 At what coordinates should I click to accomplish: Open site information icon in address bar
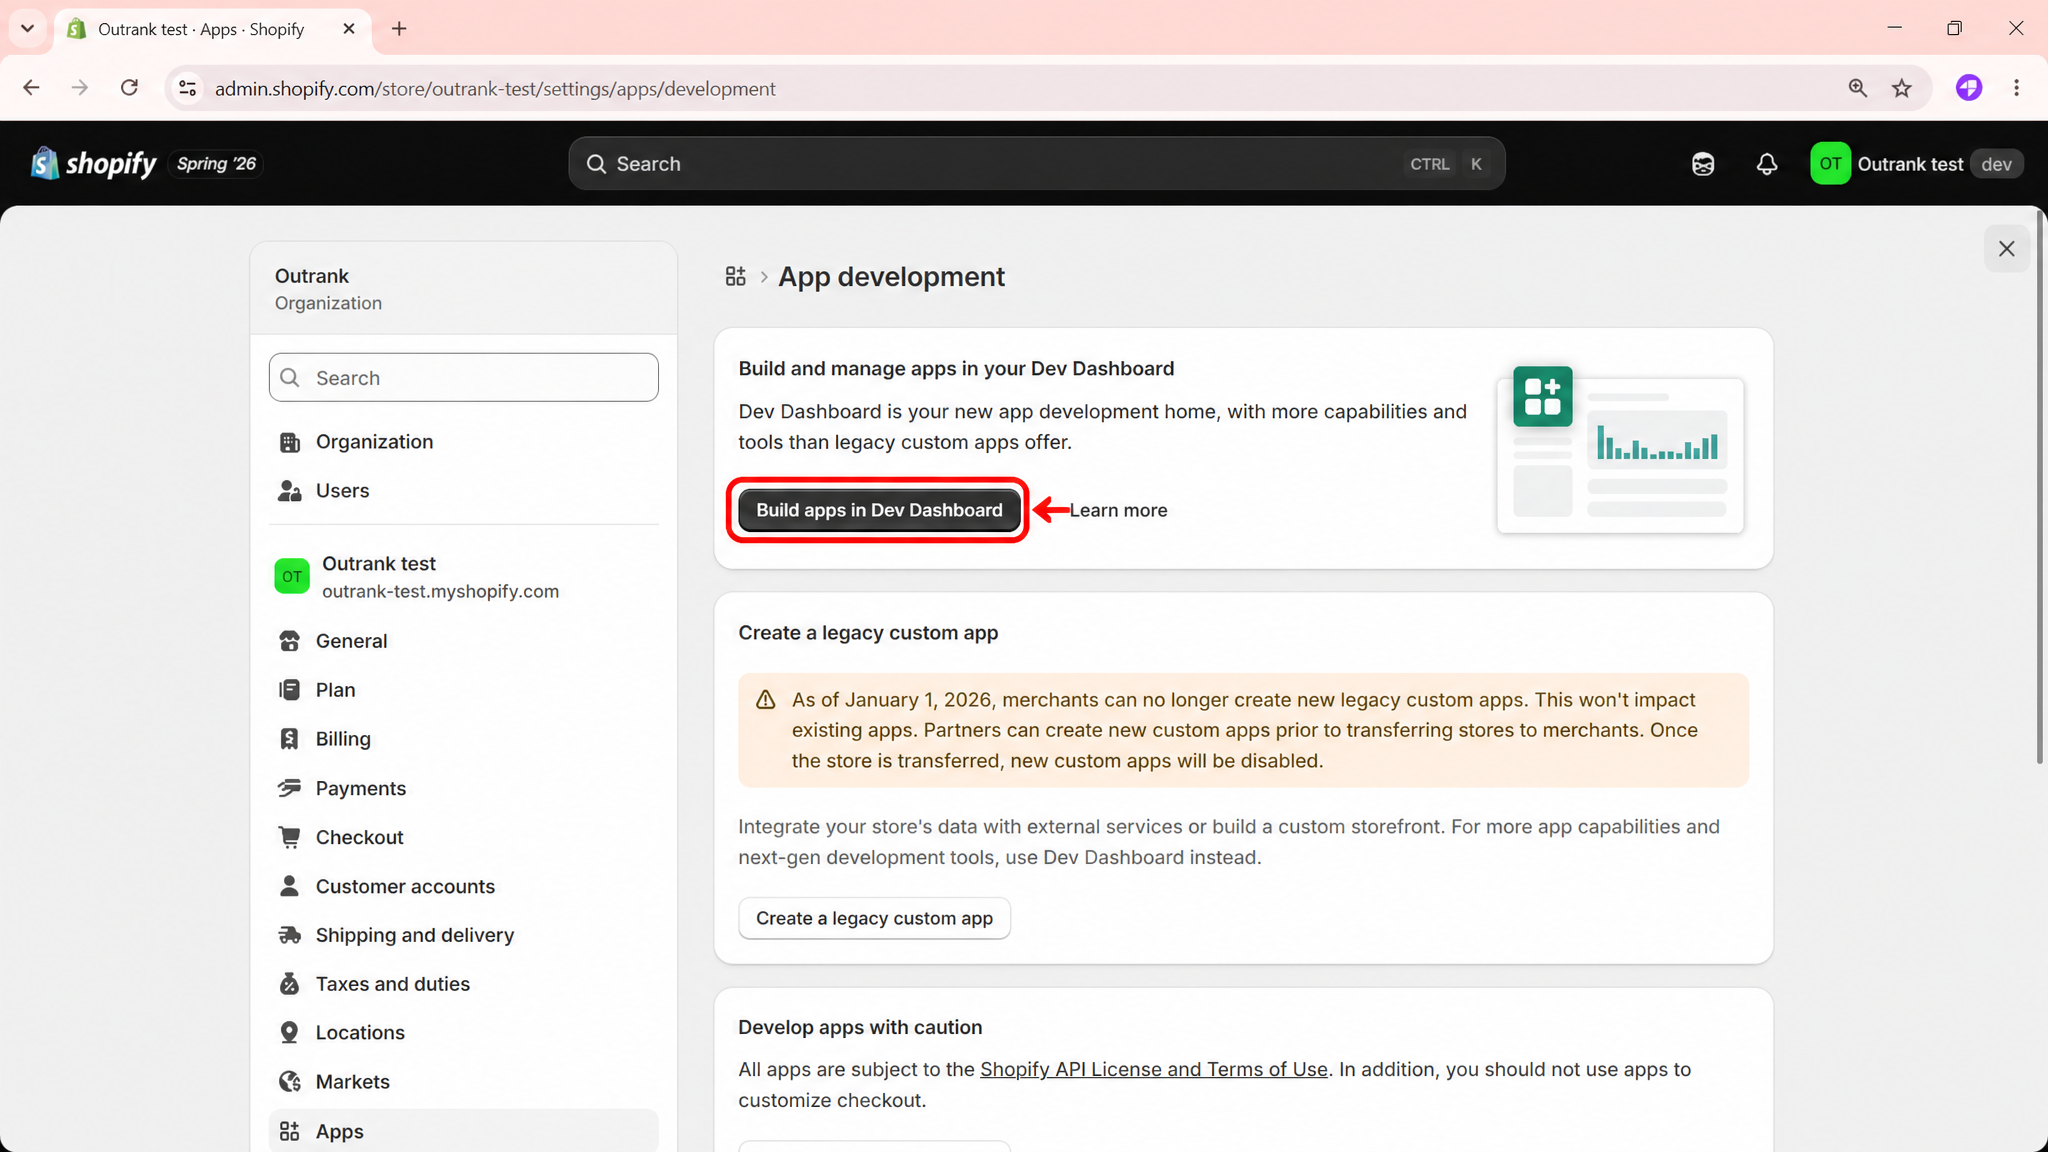188,88
